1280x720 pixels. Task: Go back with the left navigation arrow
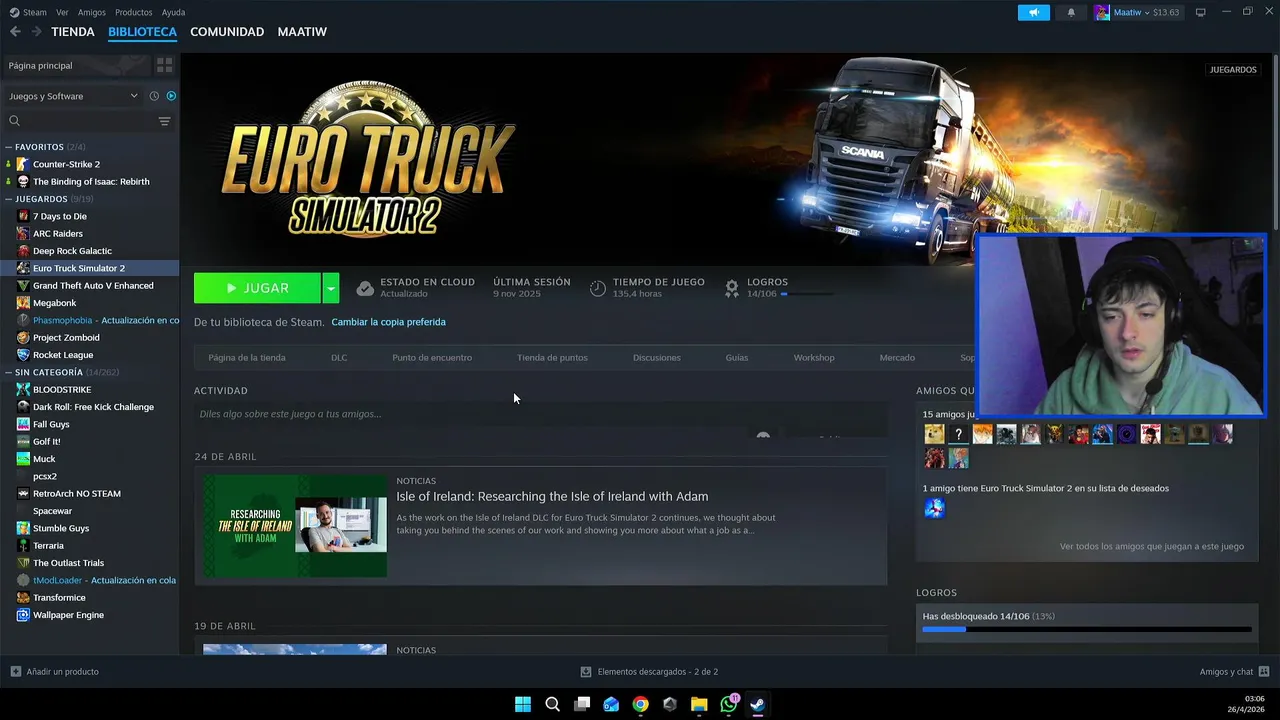click(15, 32)
